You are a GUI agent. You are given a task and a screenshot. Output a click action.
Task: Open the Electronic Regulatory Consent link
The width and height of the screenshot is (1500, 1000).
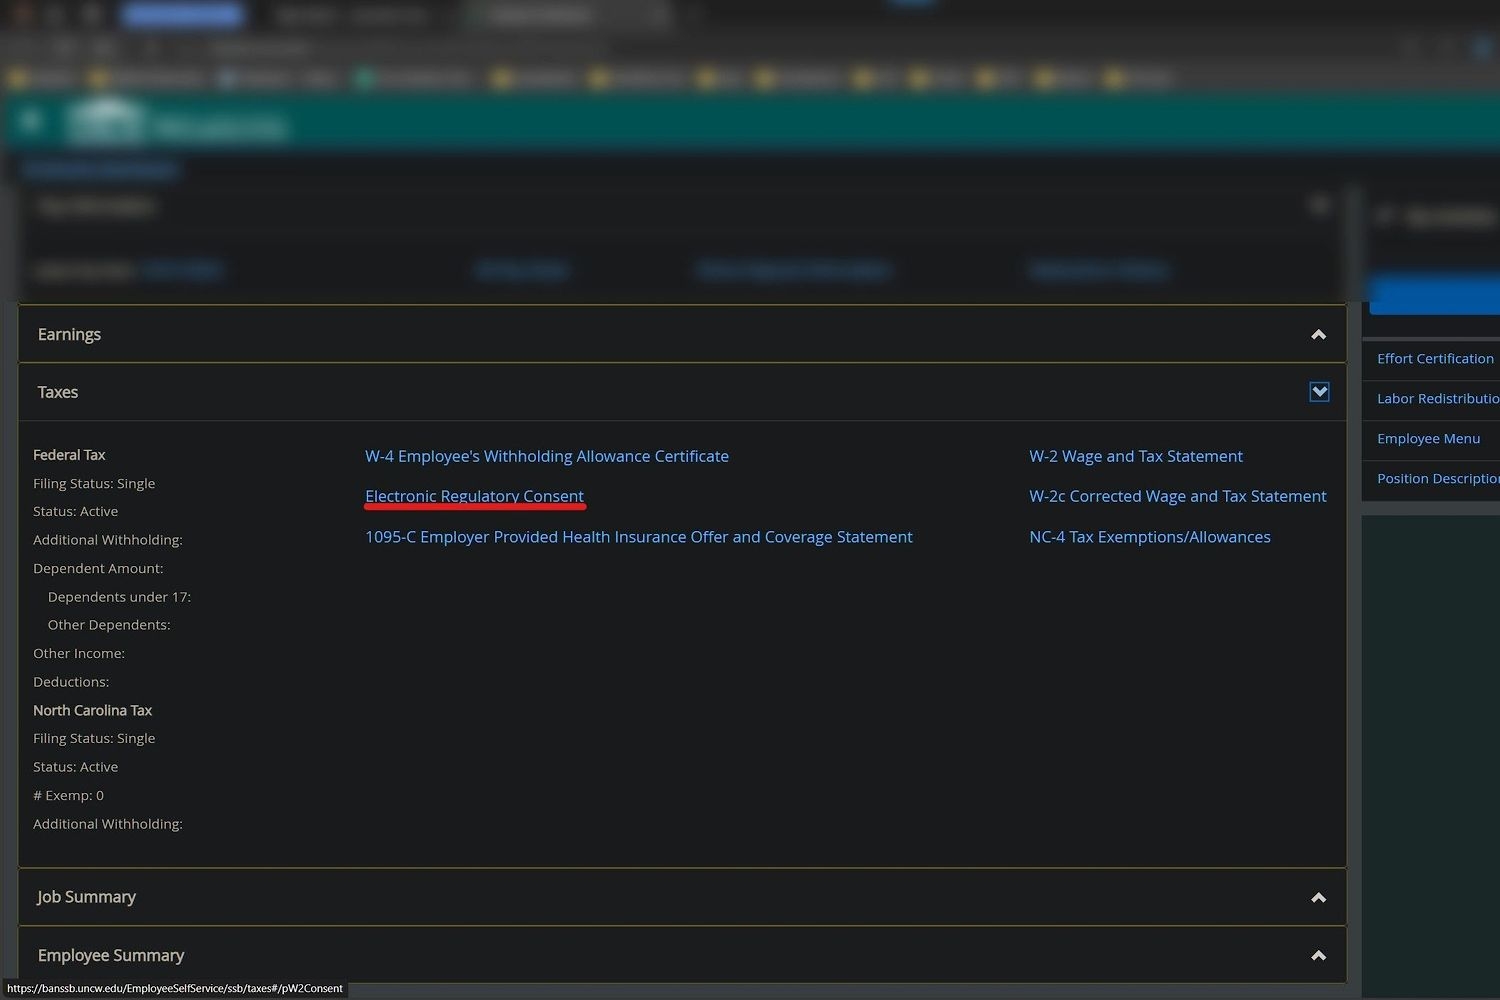pos(474,496)
